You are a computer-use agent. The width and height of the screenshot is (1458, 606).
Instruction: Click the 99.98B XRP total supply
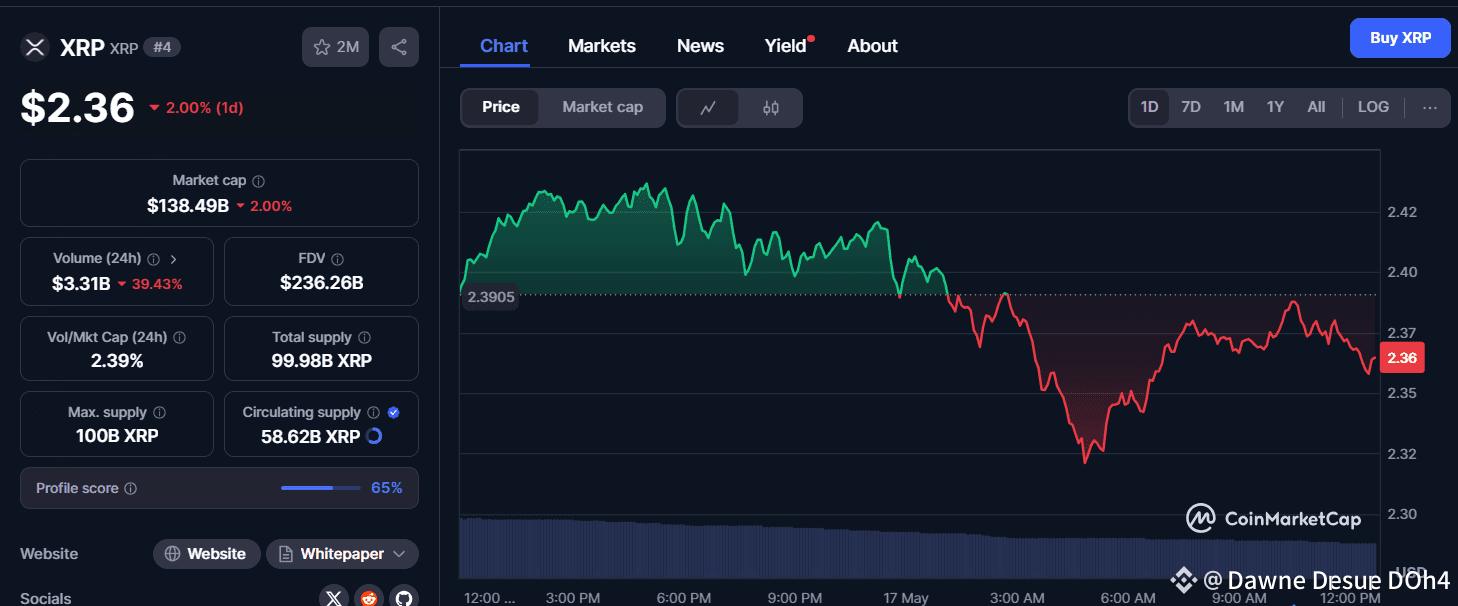[x=321, y=361]
